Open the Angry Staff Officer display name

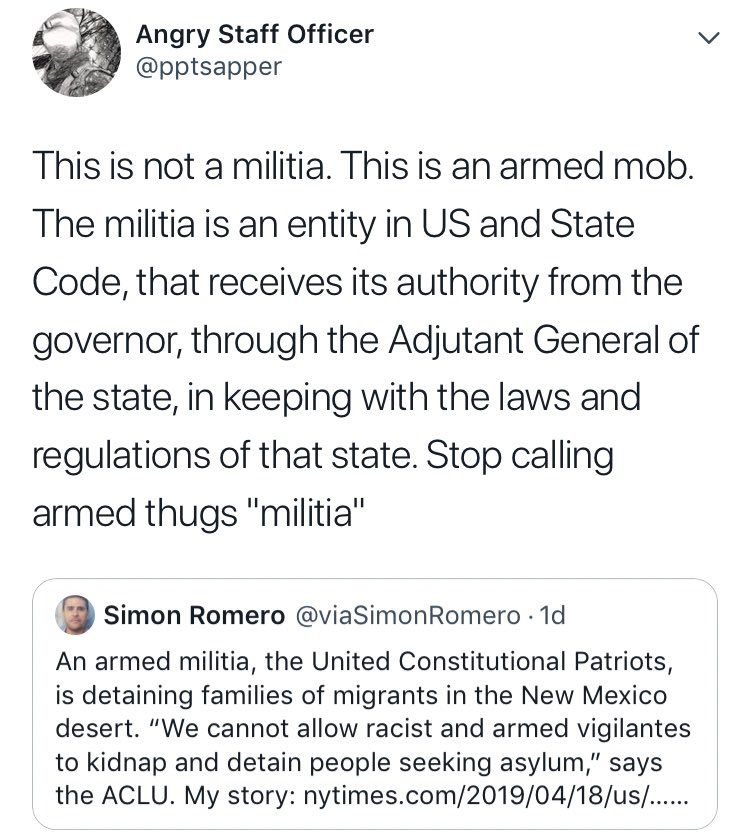pos(255,35)
